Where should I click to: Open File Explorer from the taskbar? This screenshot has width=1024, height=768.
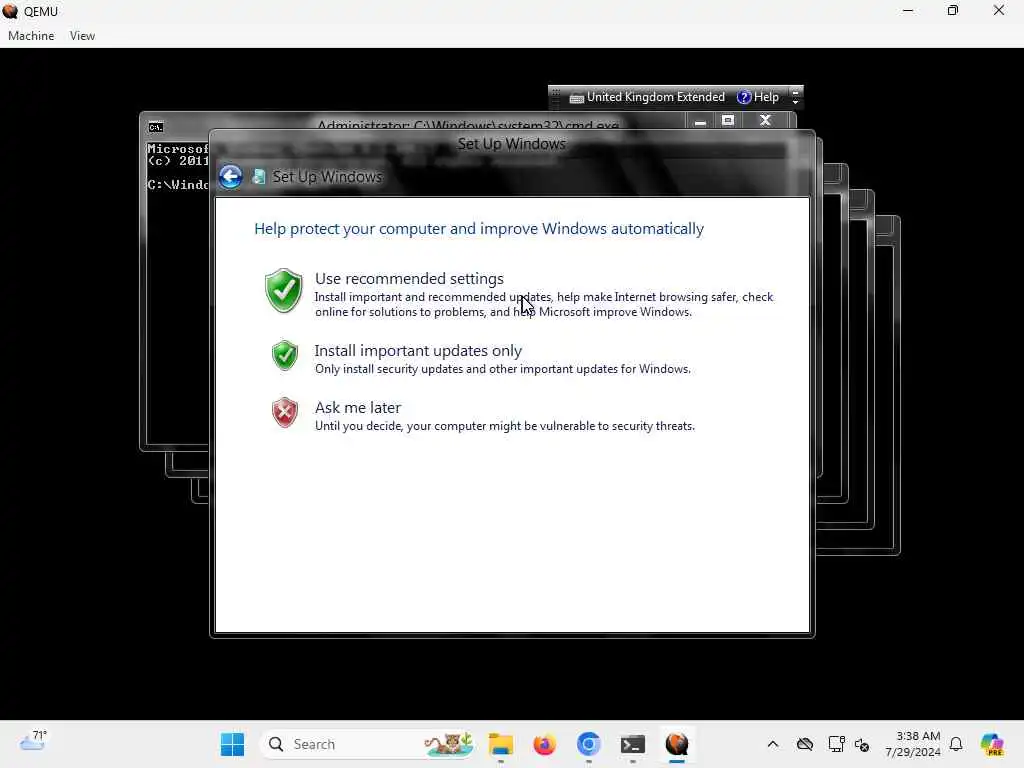[x=501, y=744]
